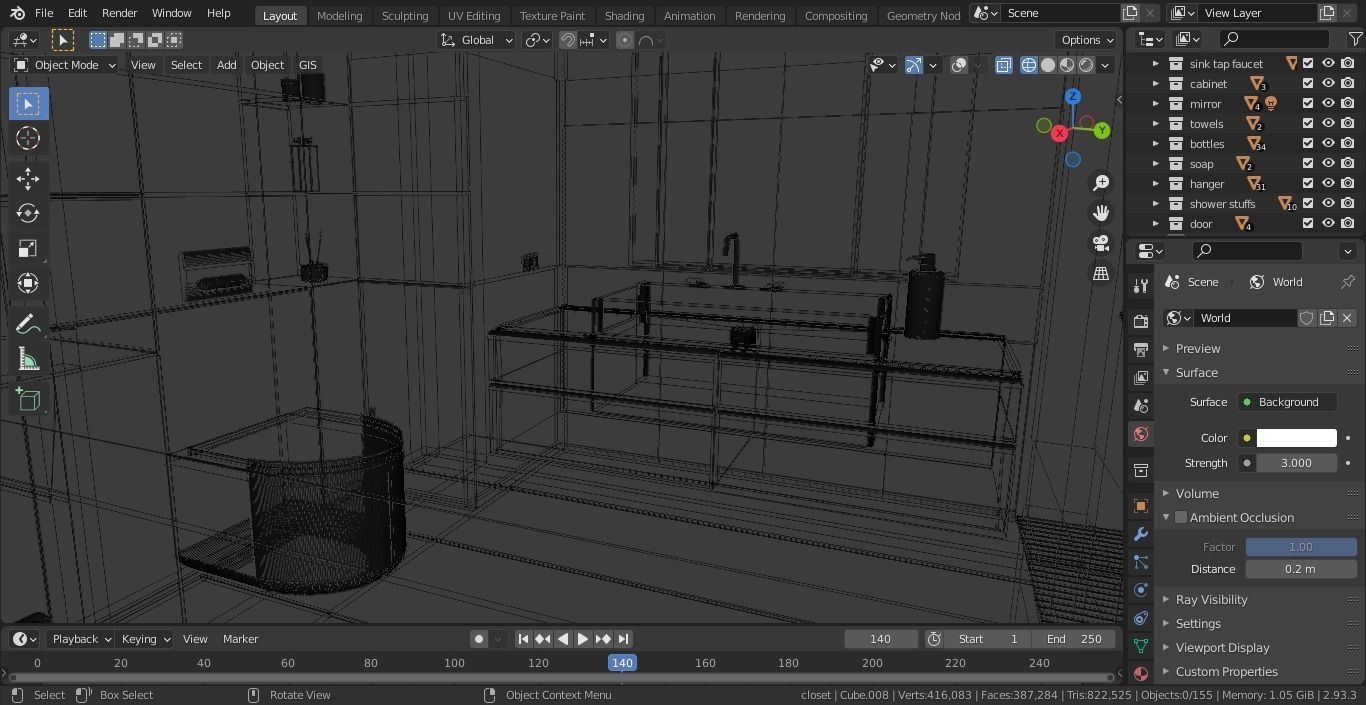Open the Render menu
Image resolution: width=1366 pixels, height=705 pixels.
(x=119, y=13)
